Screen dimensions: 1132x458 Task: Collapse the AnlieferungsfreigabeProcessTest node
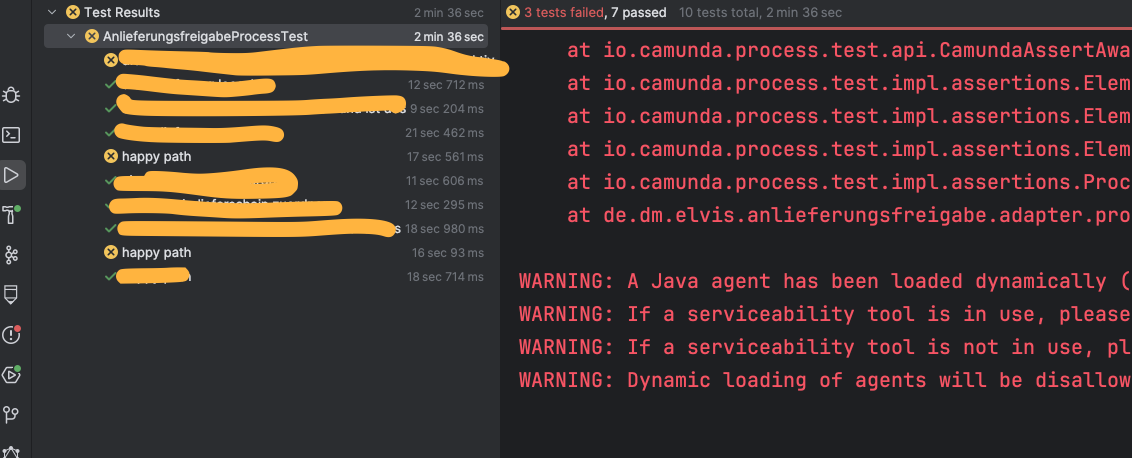point(71,37)
